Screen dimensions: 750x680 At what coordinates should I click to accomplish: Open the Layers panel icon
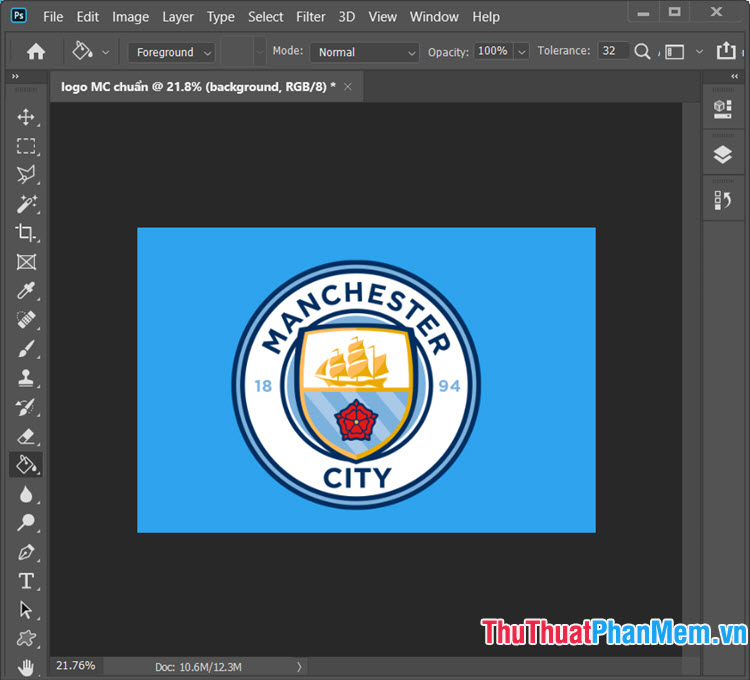click(722, 154)
